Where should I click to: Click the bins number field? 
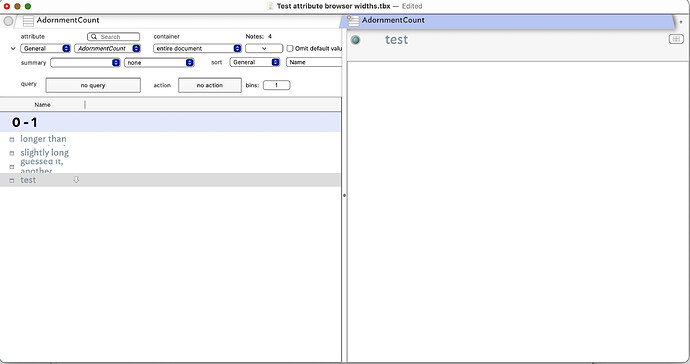point(276,85)
